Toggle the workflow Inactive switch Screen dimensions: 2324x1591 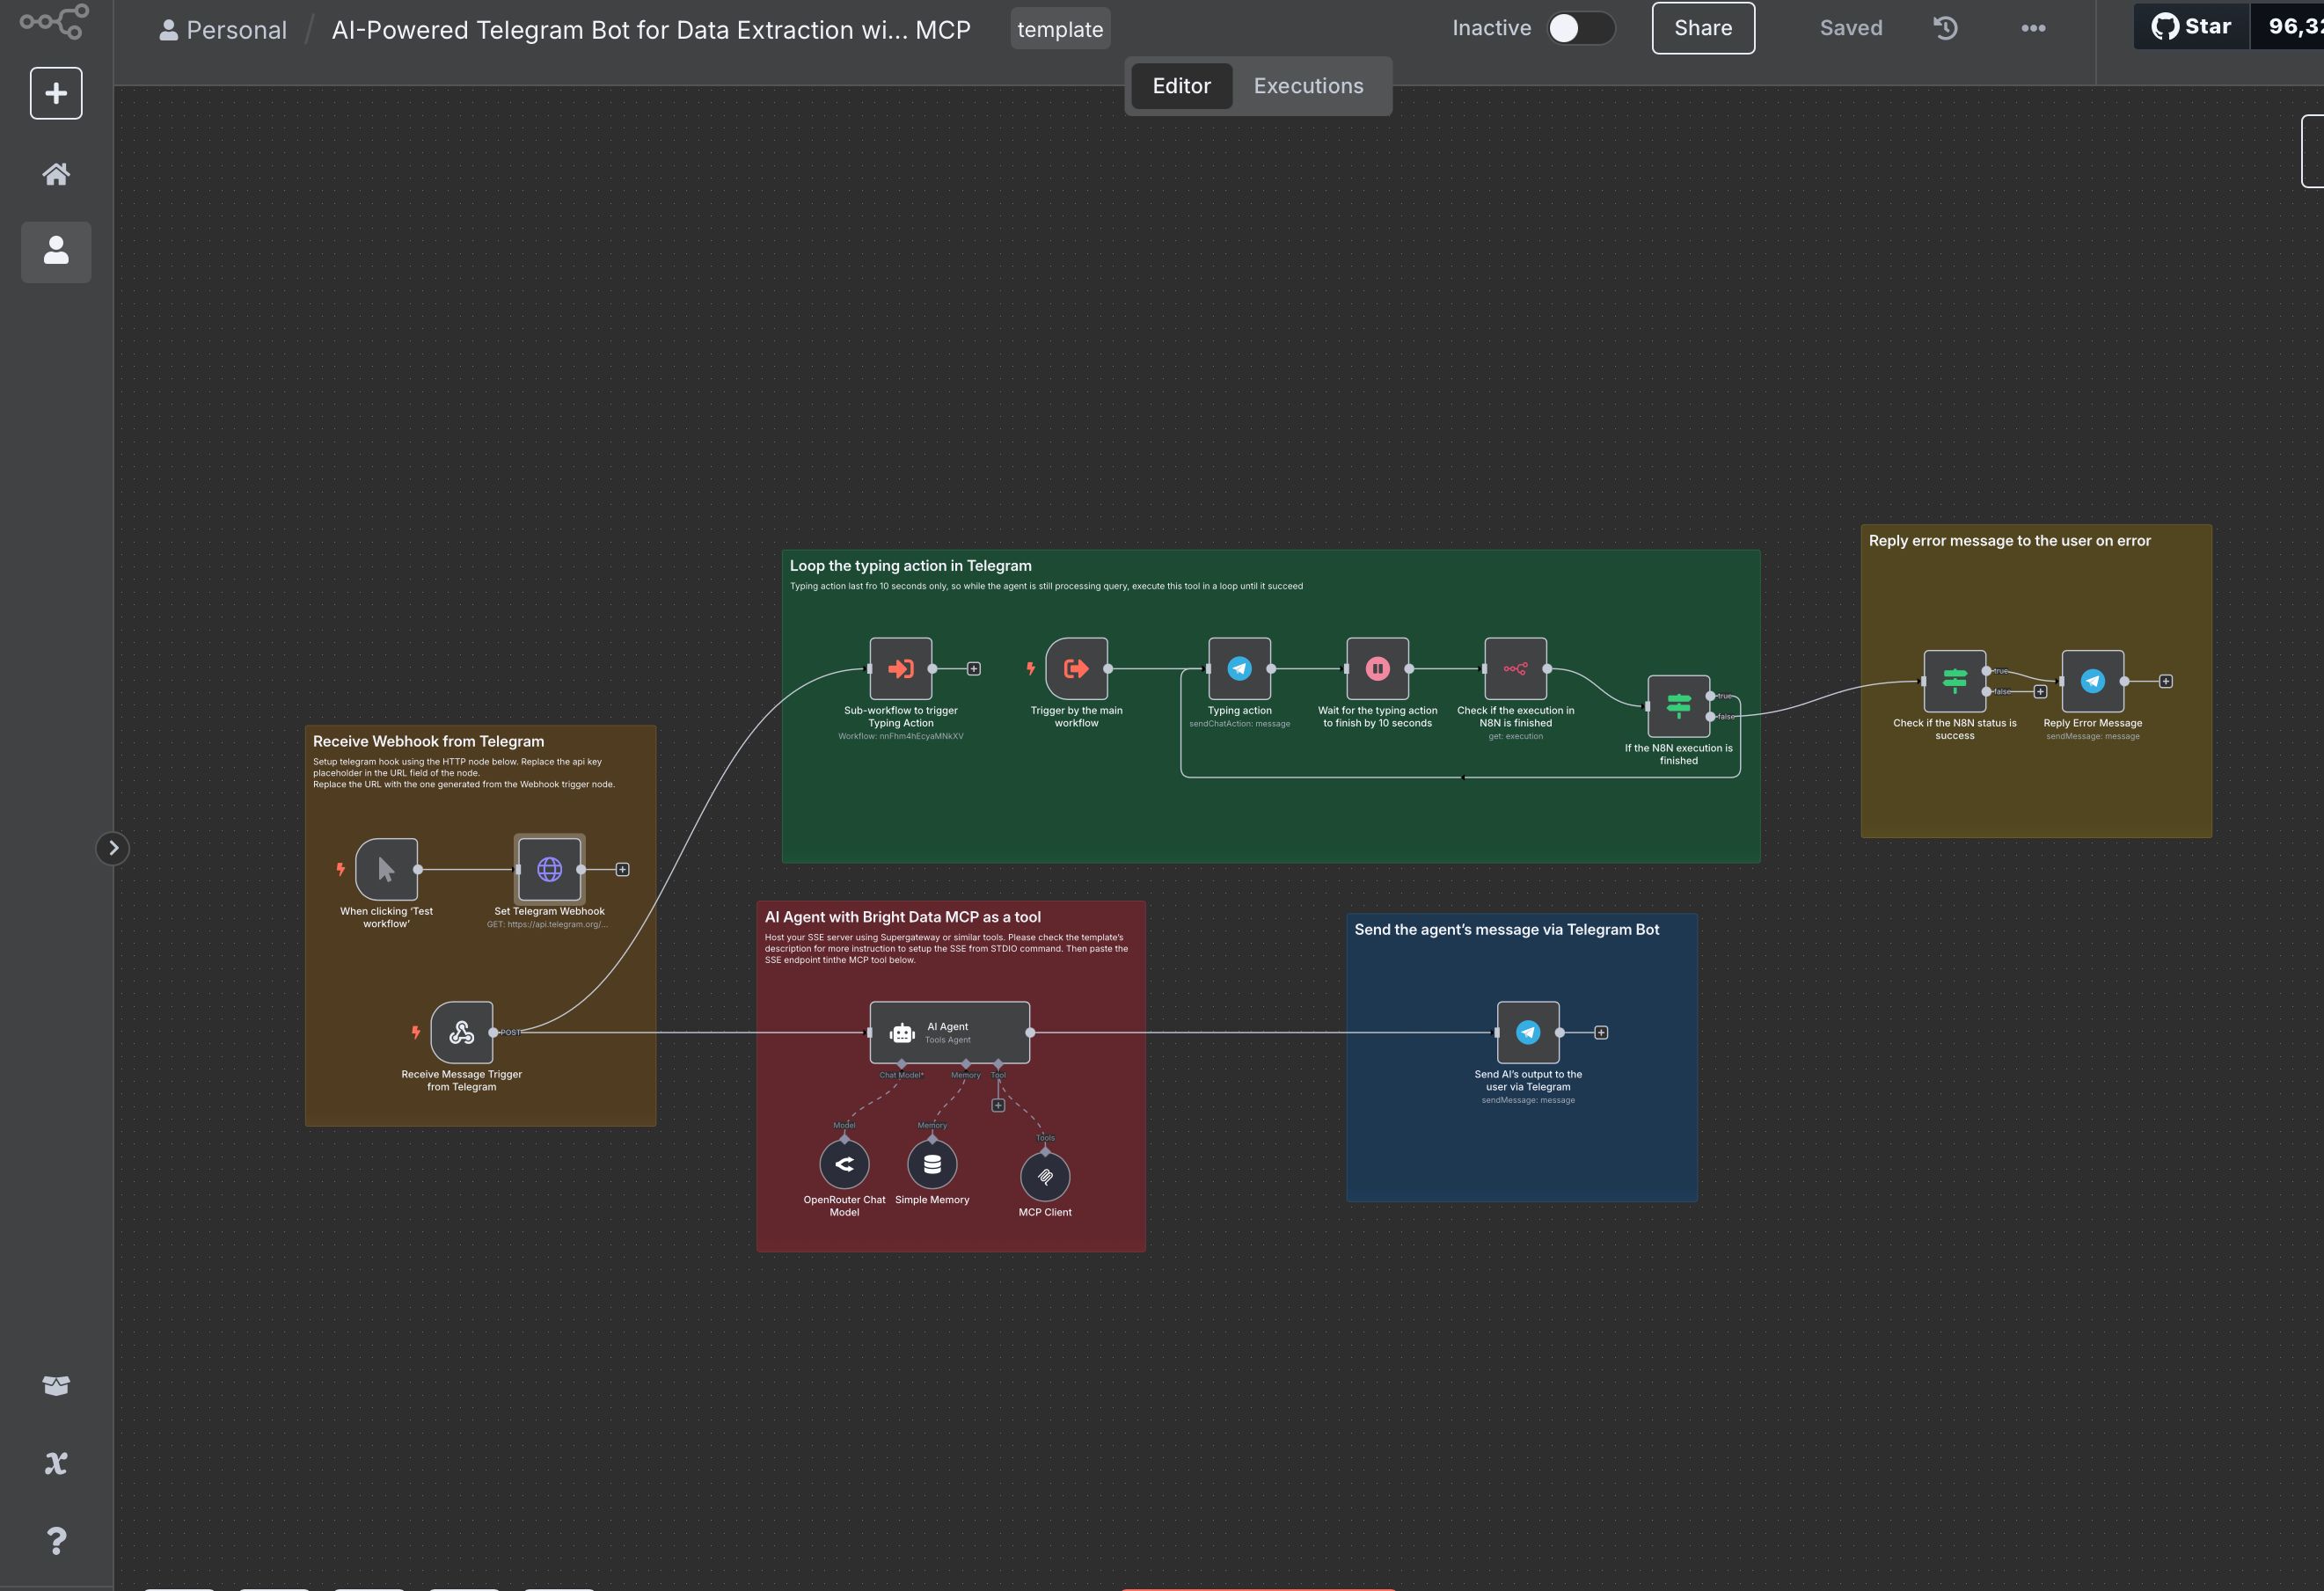click(1580, 28)
